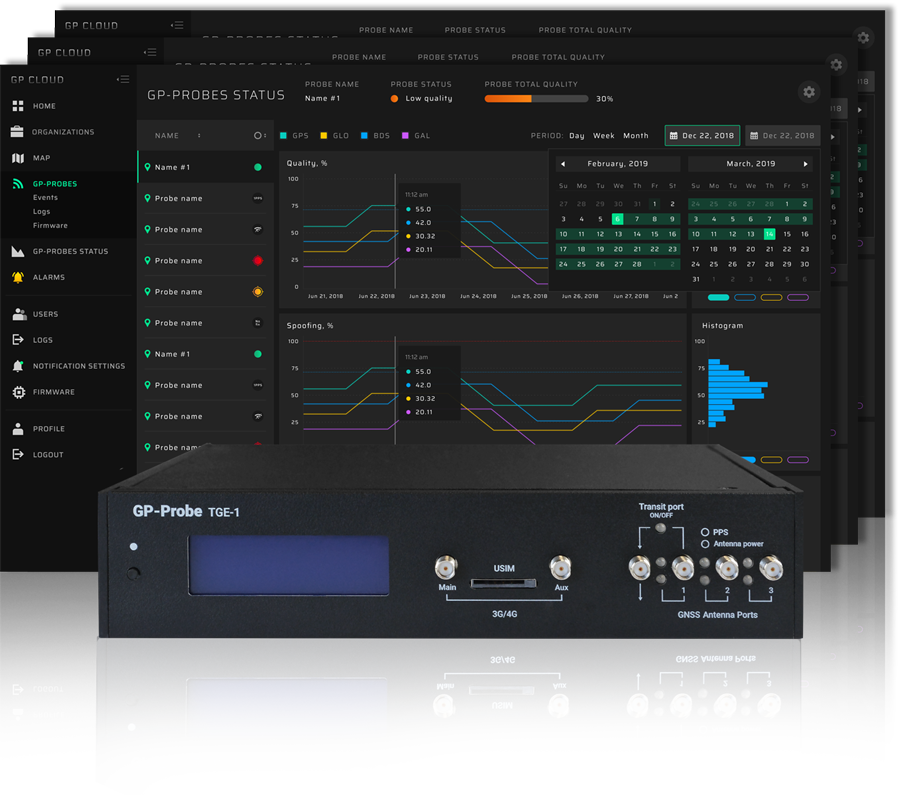Click the "GP-PROBES STATUS" page heading

click(x=216, y=95)
